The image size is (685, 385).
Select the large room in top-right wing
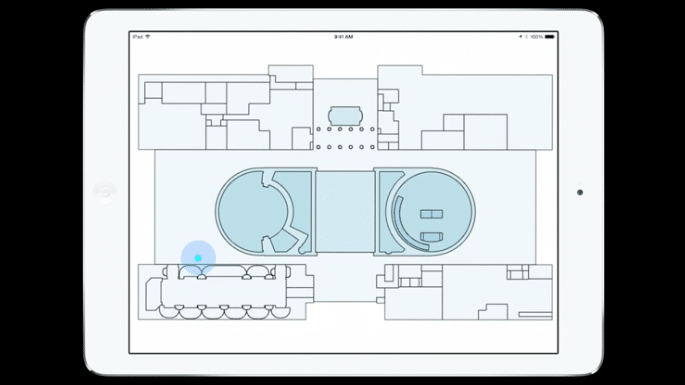[485, 132]
